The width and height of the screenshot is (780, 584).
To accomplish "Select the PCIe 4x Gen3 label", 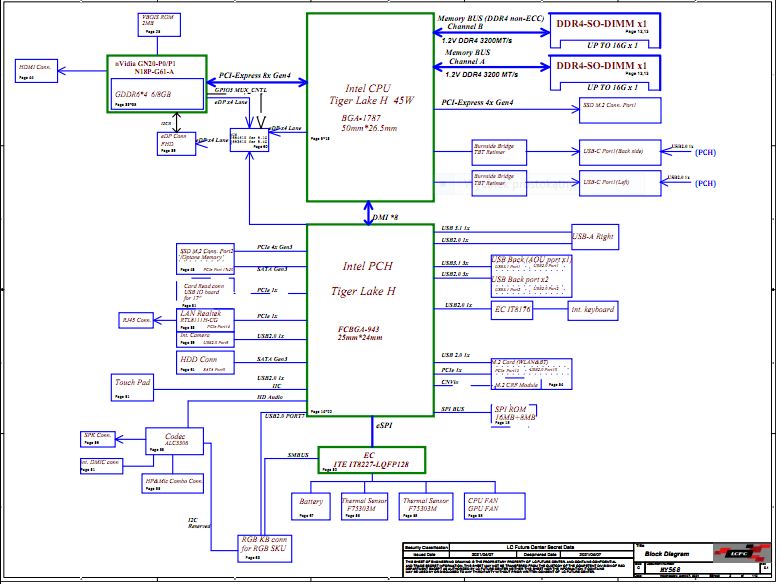I will [275, 247].
